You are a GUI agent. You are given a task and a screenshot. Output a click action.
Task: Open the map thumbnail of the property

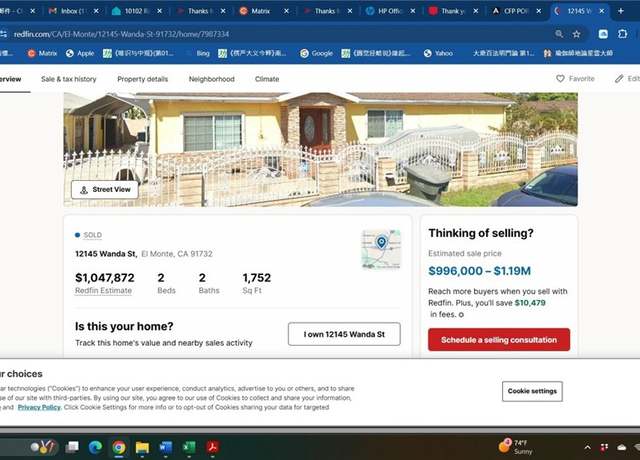(381, 249)
